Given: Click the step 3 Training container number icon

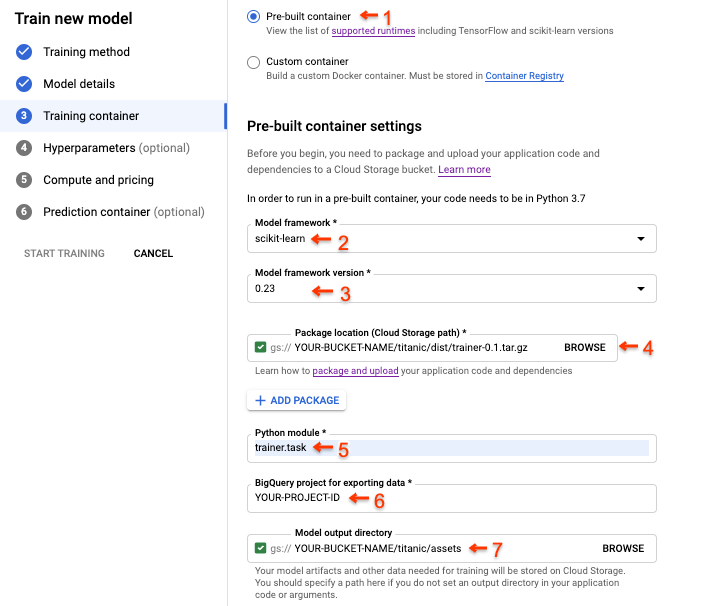Looking at the screenshot, I should coord(24,116).
